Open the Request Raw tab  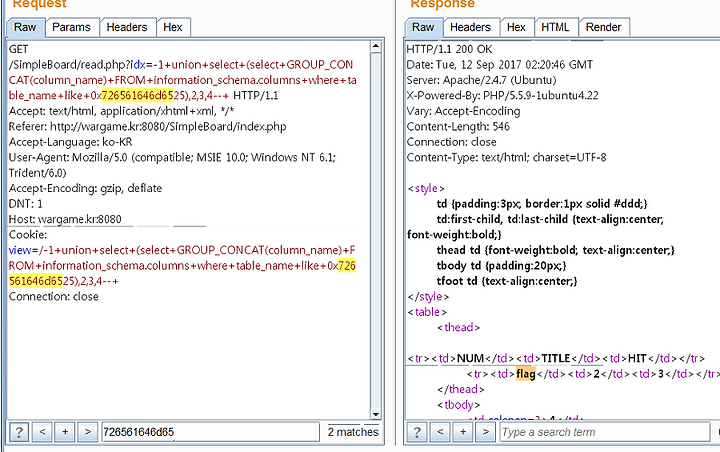tap(25, 28)
